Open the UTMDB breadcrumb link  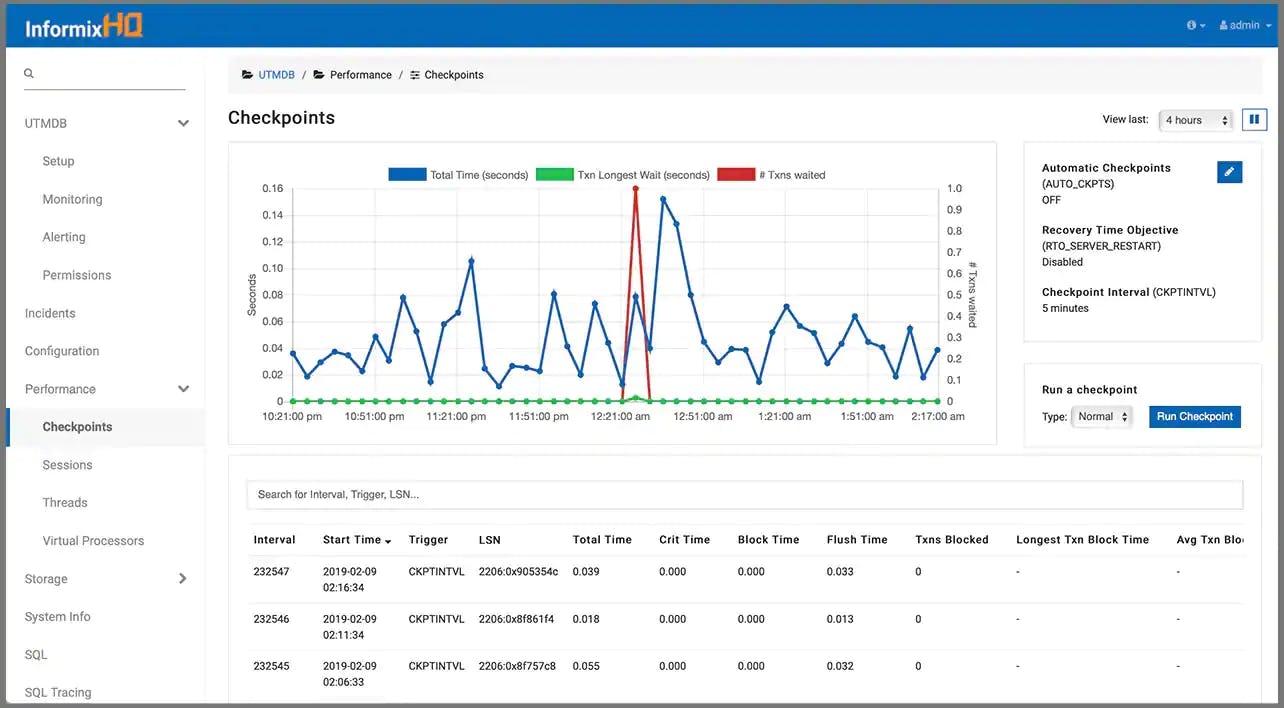coord(276,74)
